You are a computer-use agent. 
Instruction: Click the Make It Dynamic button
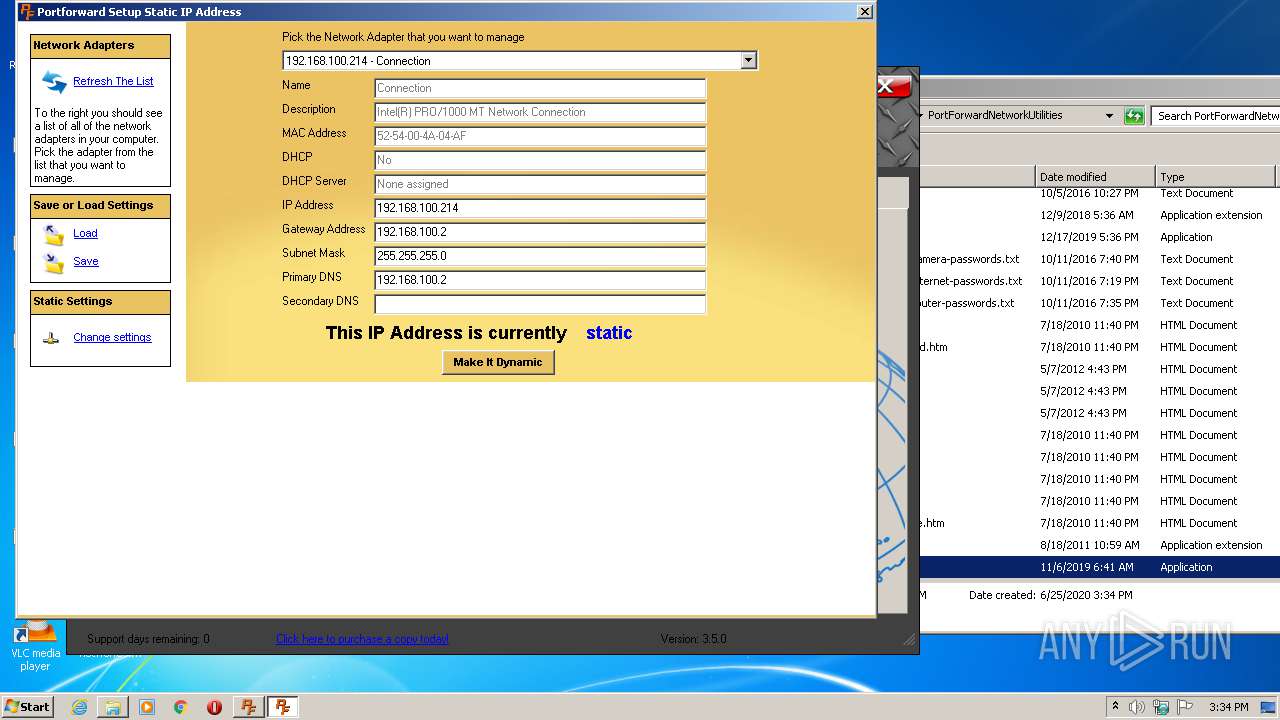[498, 363]
